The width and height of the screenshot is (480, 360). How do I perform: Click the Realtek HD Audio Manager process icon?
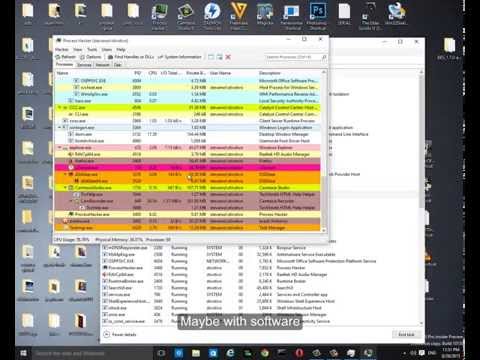click(x=71, y=154)
